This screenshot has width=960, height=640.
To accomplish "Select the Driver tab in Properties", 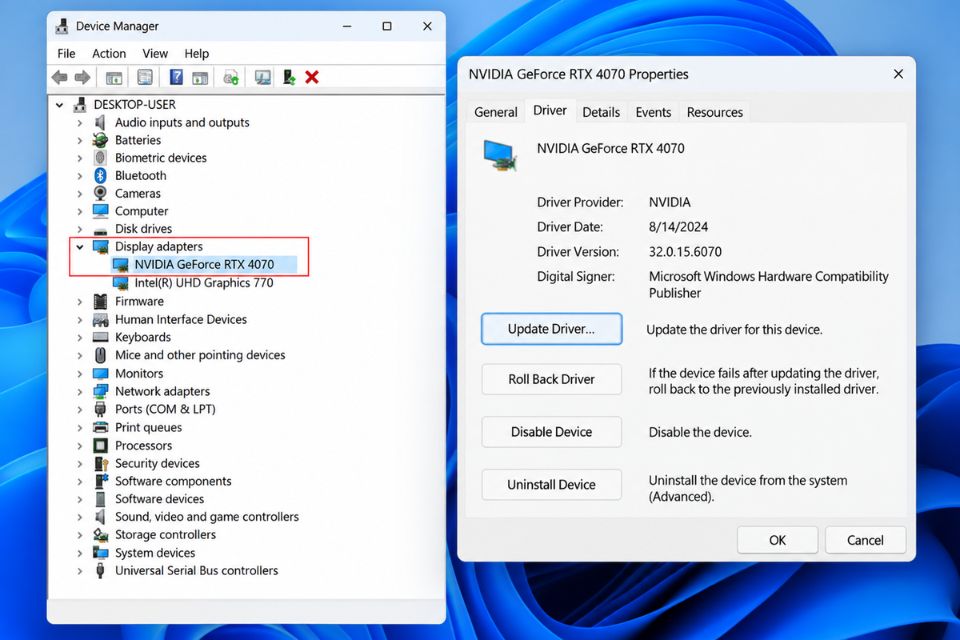I will pyautogui.click(x=550, y=110).
